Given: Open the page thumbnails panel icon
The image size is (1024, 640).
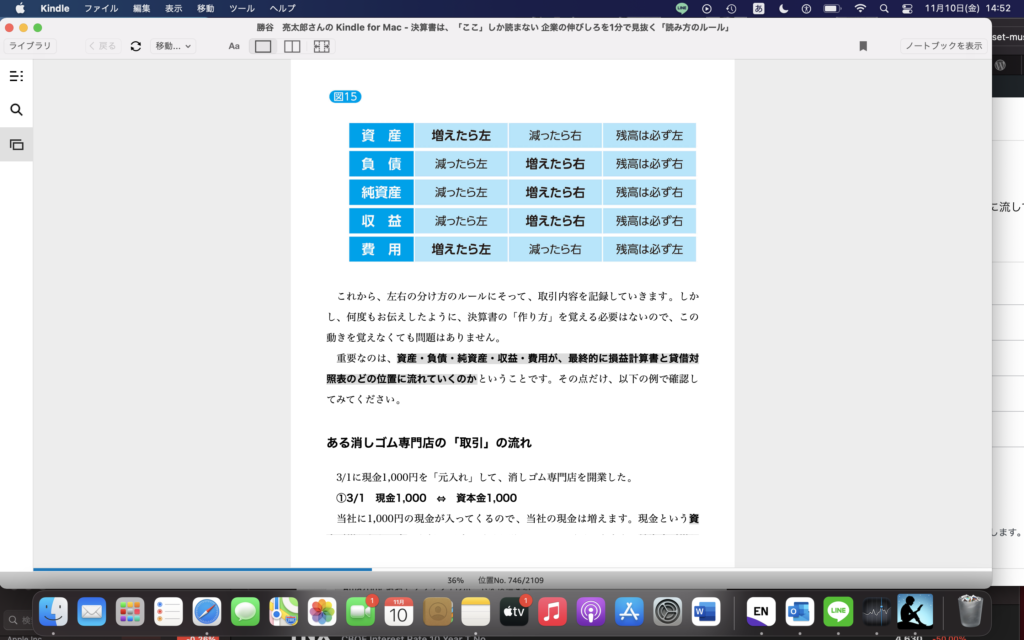Looking at the screenshot, I should click(16, 144).
